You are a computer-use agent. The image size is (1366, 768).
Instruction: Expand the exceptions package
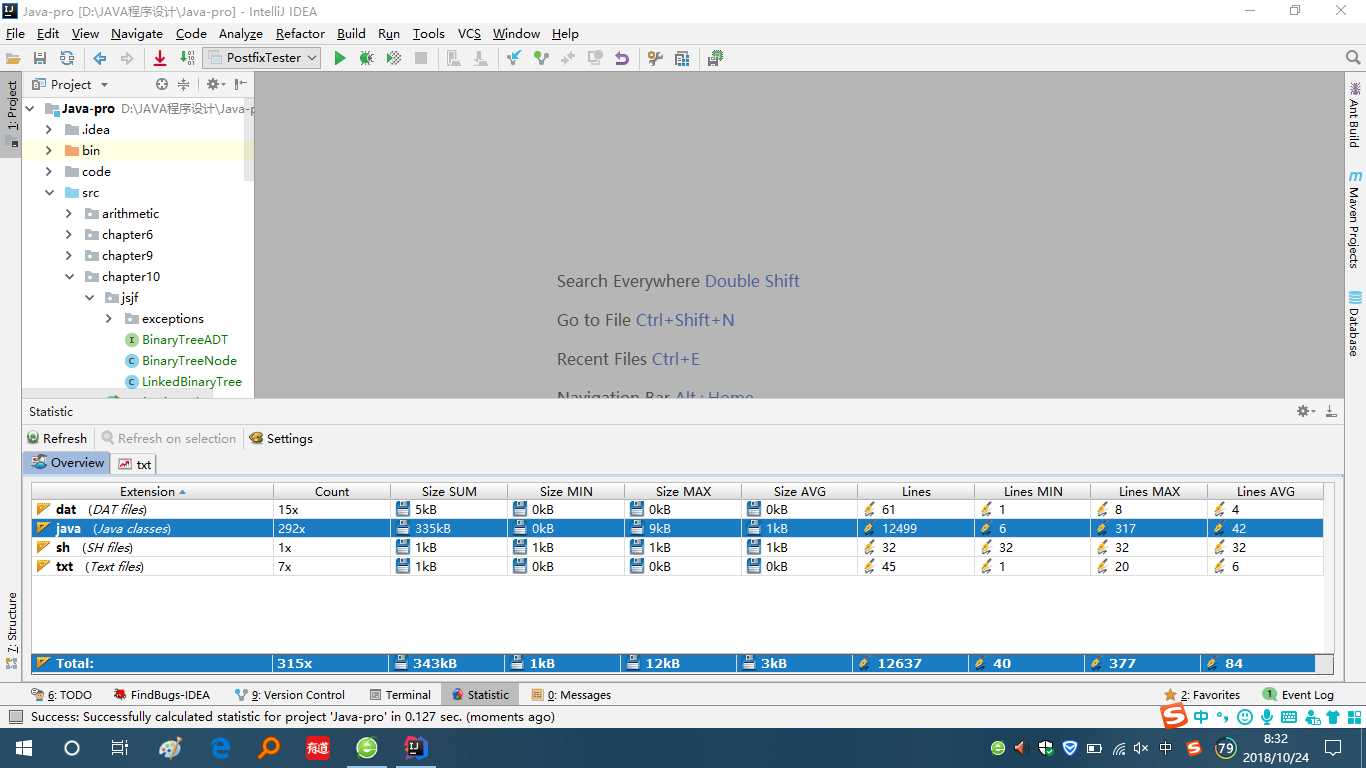point(109,318)
